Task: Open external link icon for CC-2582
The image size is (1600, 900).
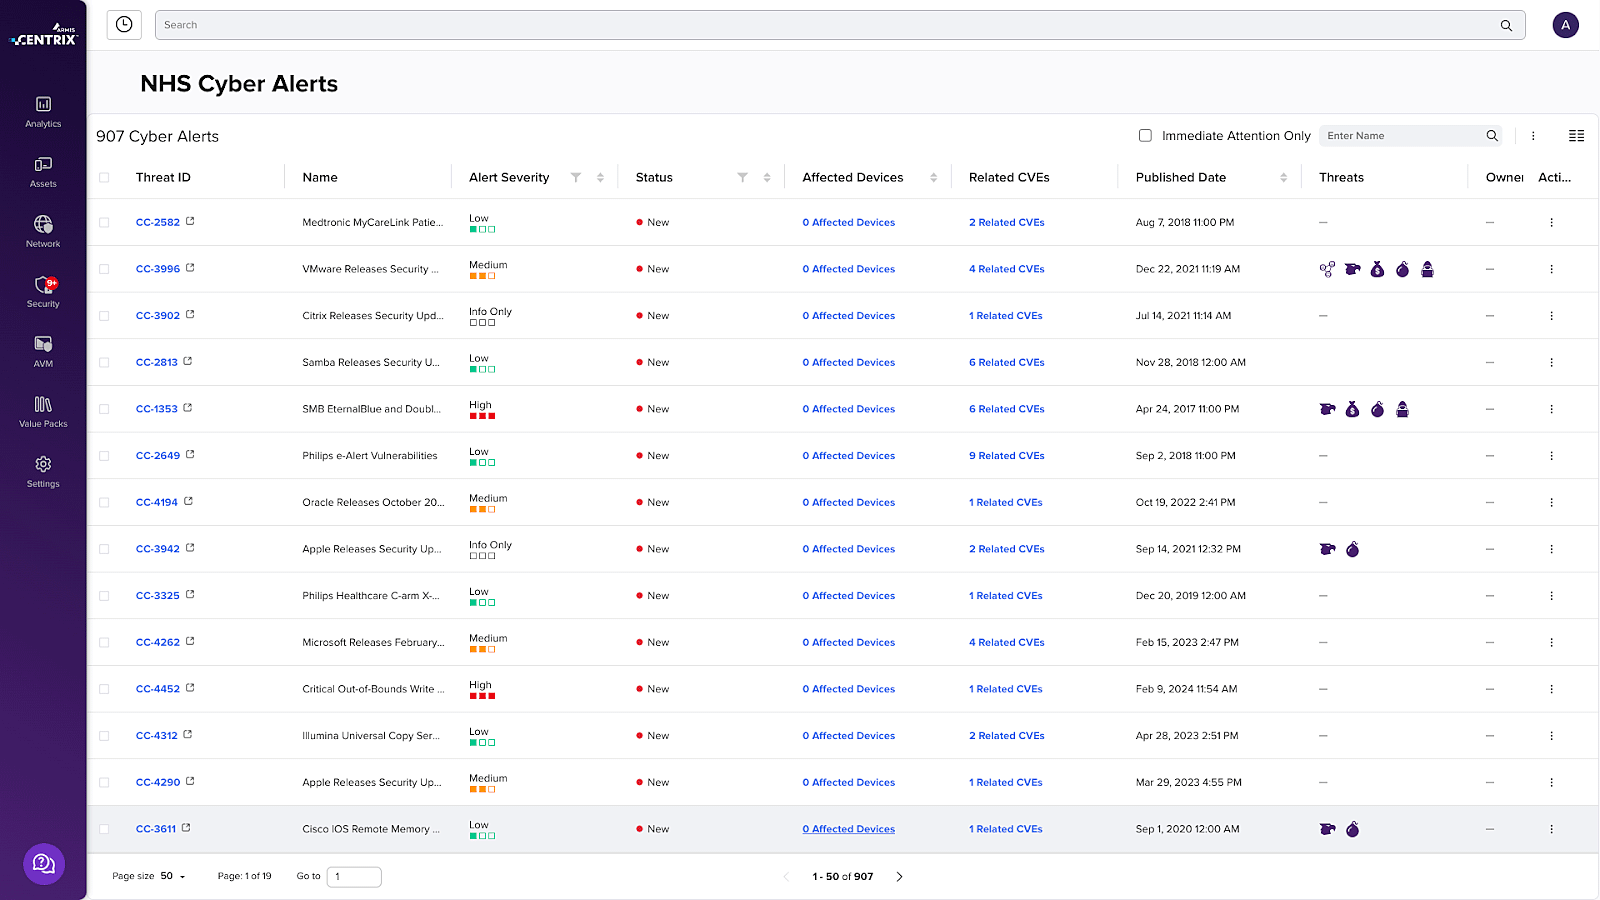Action: click(190, 221)
